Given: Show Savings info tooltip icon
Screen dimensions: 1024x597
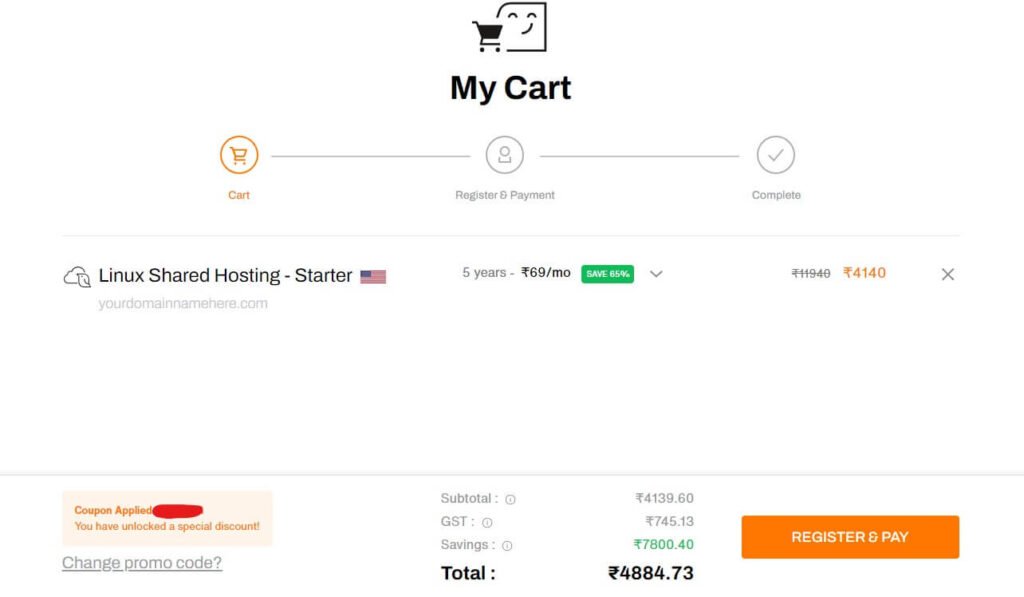Looking at the screenshot, I should pyautogui.click(x=507, y=545).
